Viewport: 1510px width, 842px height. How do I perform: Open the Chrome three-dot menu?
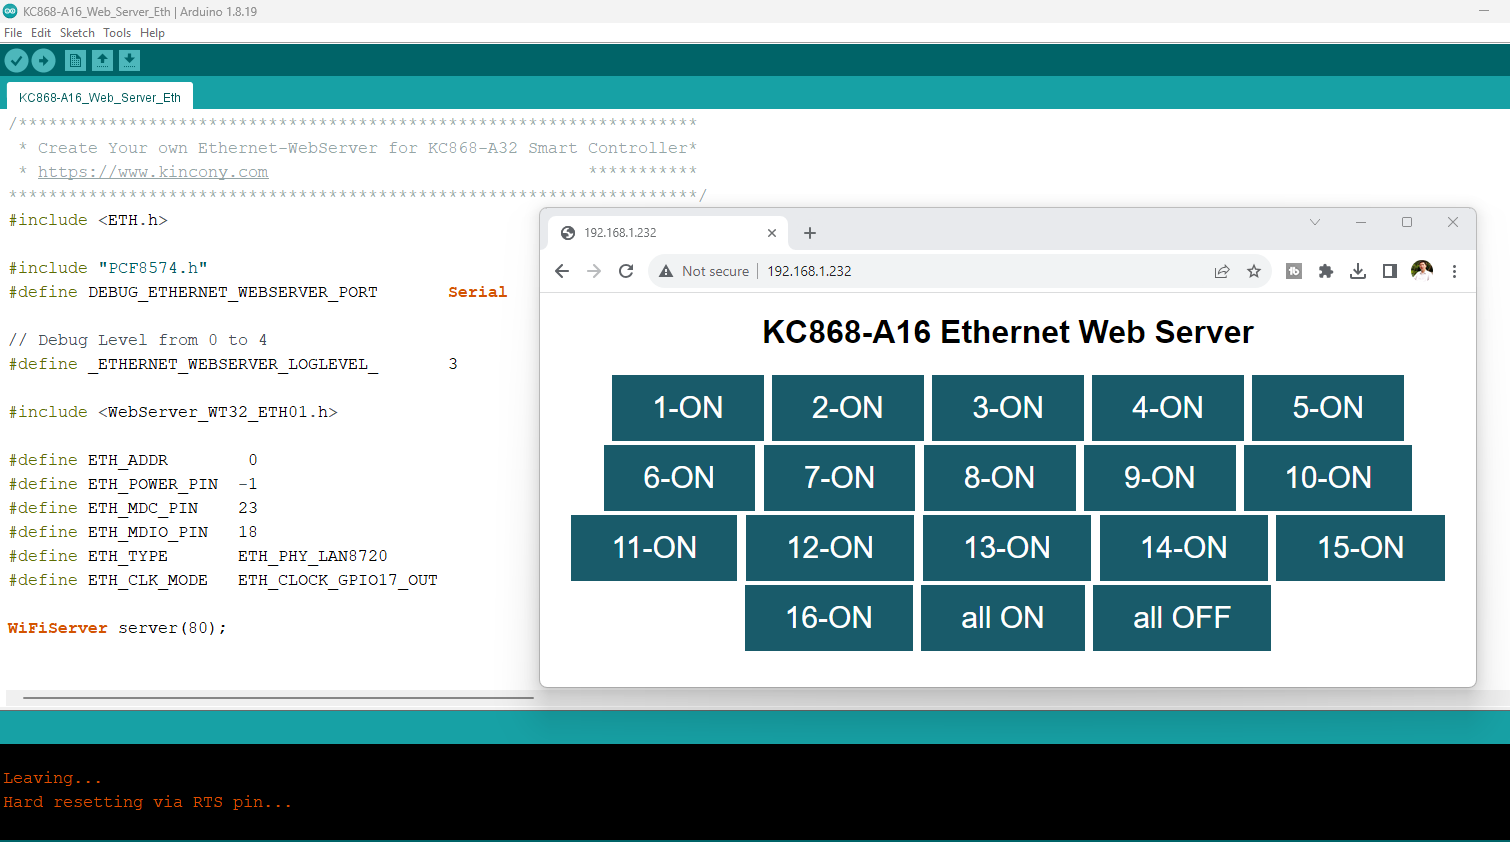pos(1454,271)
